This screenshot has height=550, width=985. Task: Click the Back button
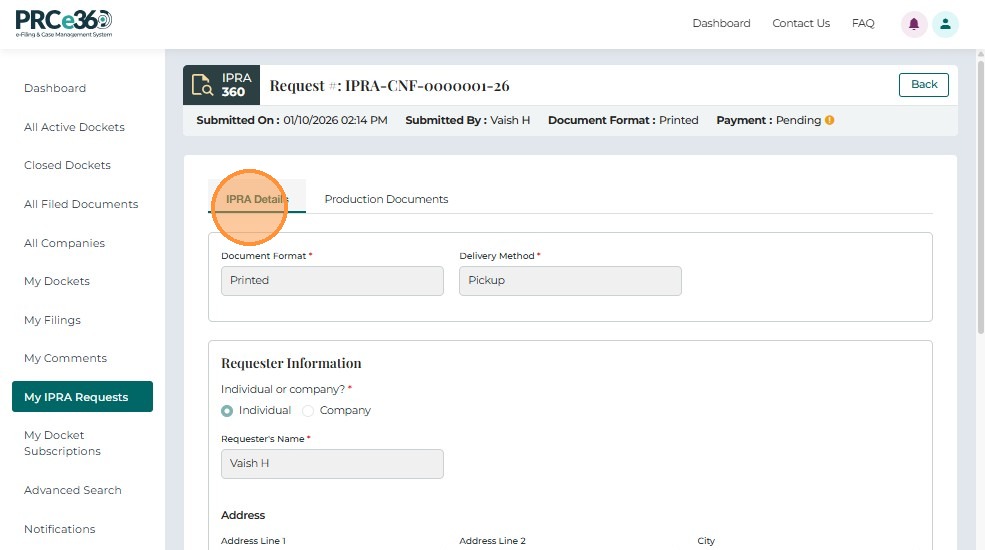point(923,85)
